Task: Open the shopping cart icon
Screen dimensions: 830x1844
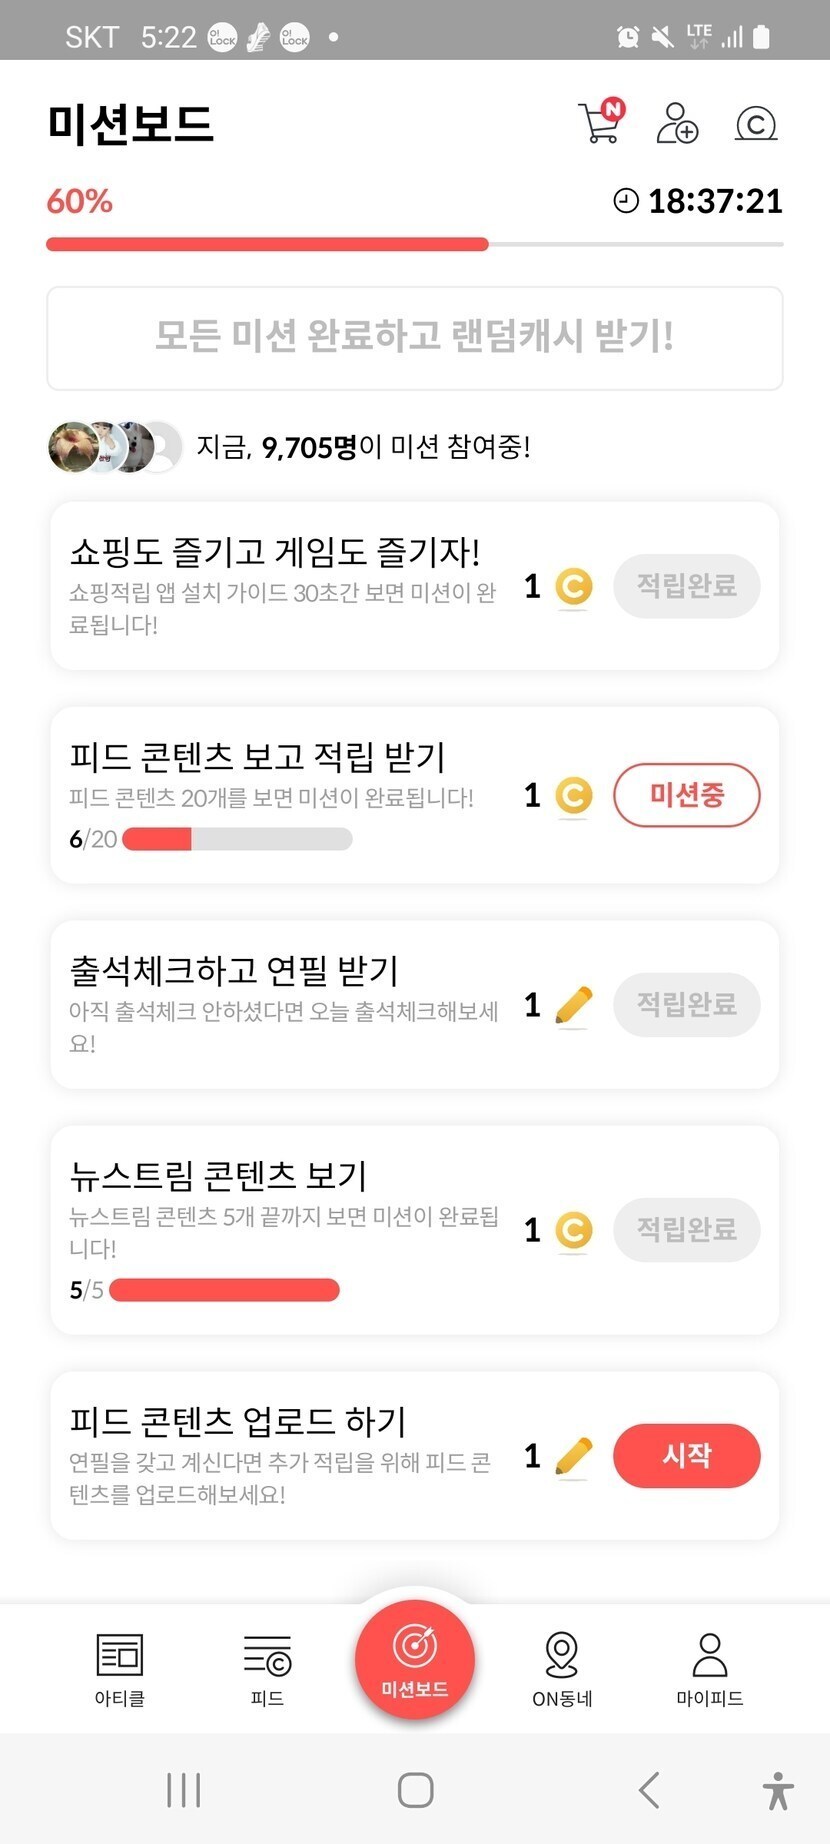Action: coord(600,123)
